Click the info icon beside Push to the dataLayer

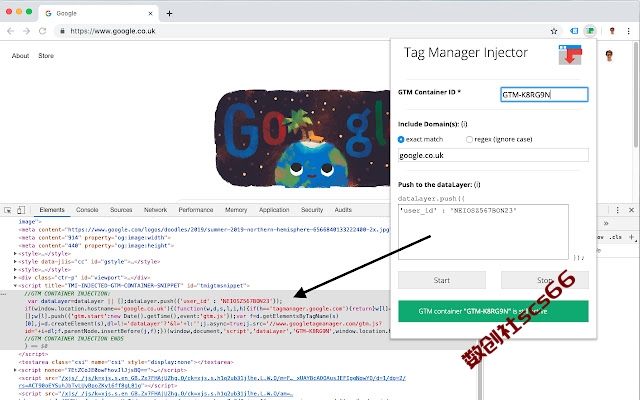[477, 184]
